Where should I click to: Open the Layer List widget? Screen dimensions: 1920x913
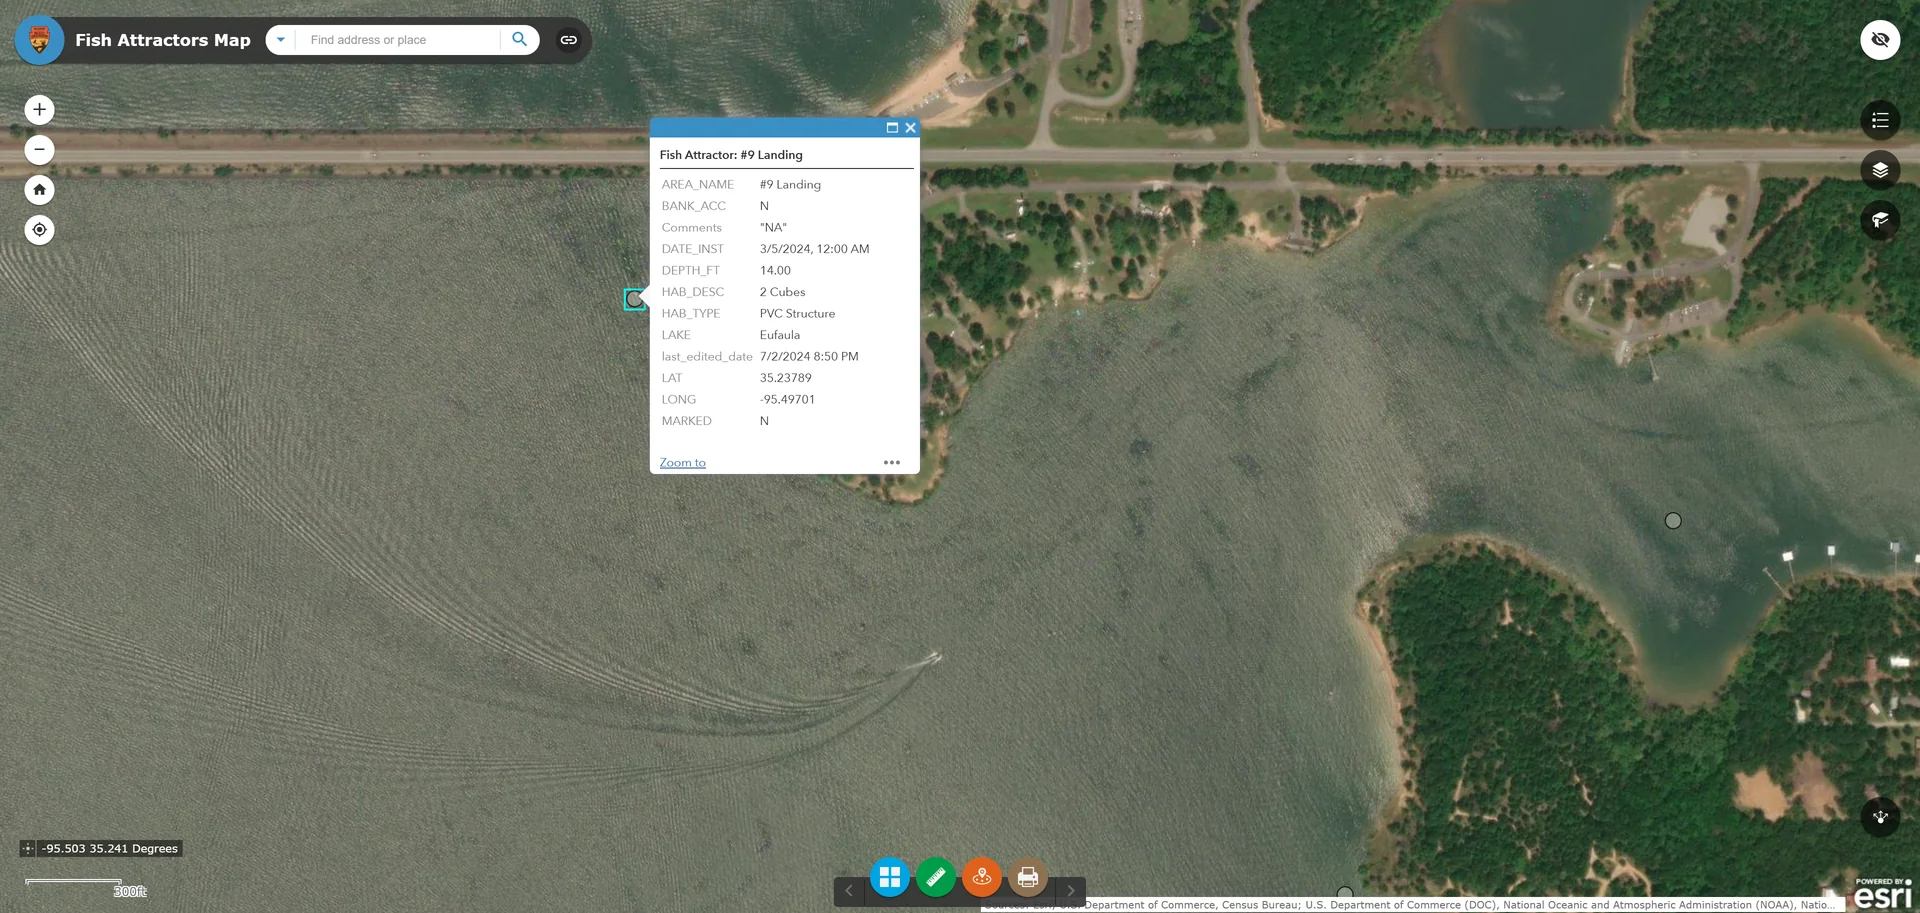[1880, 170]
